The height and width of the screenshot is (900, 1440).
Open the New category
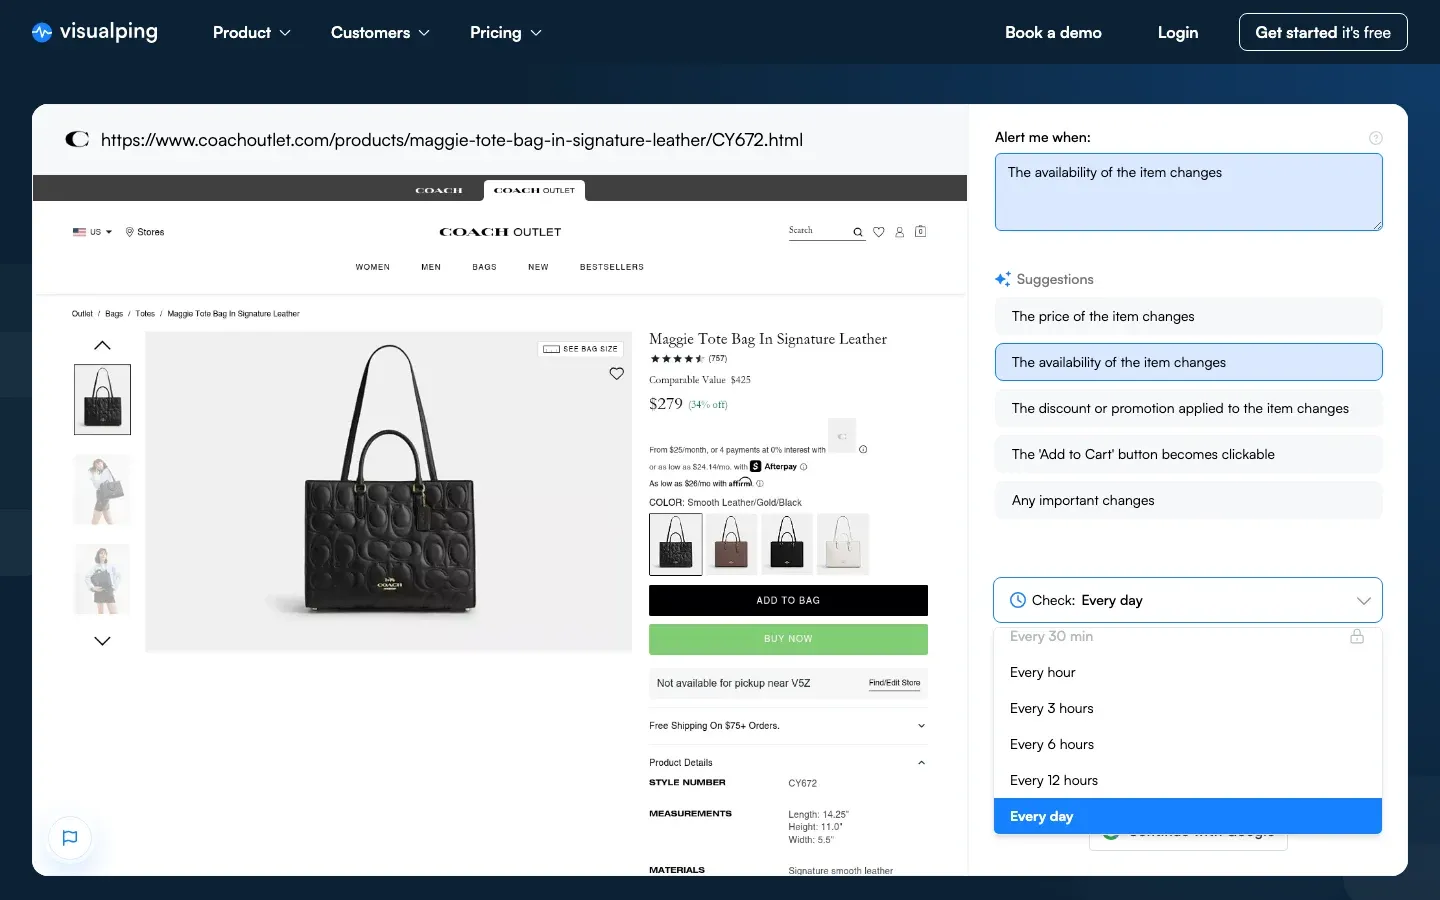click(538, 267)
